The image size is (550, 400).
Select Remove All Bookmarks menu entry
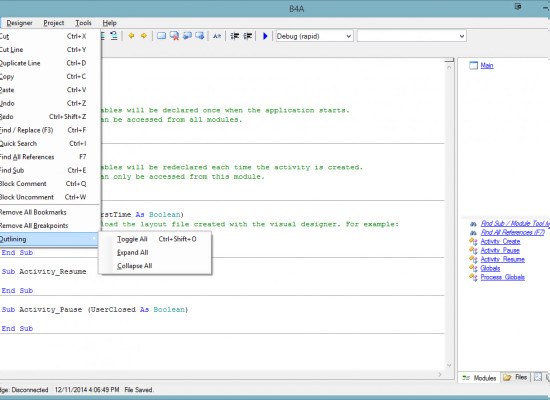[49, 212]
